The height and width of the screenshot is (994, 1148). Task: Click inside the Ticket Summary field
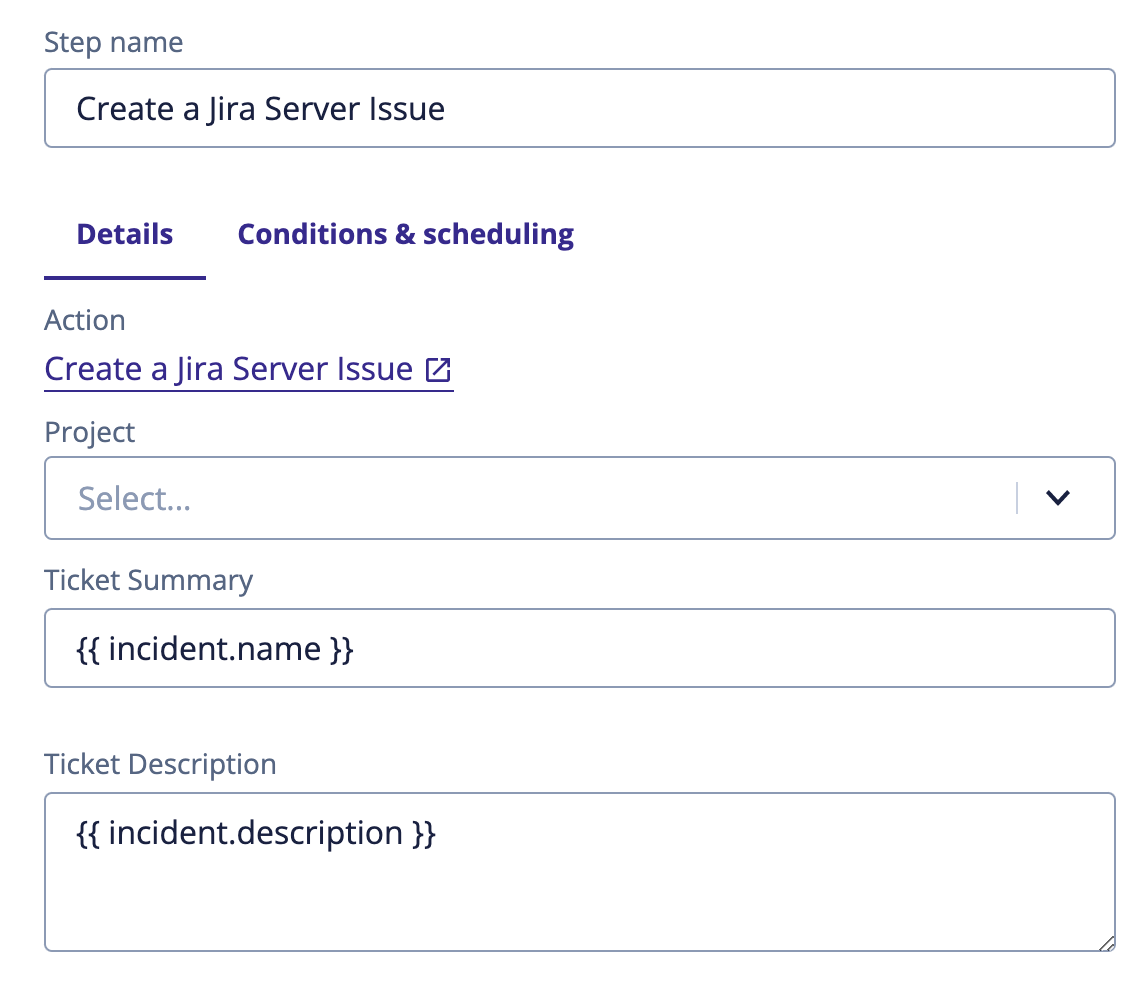(x=580, y=648)
